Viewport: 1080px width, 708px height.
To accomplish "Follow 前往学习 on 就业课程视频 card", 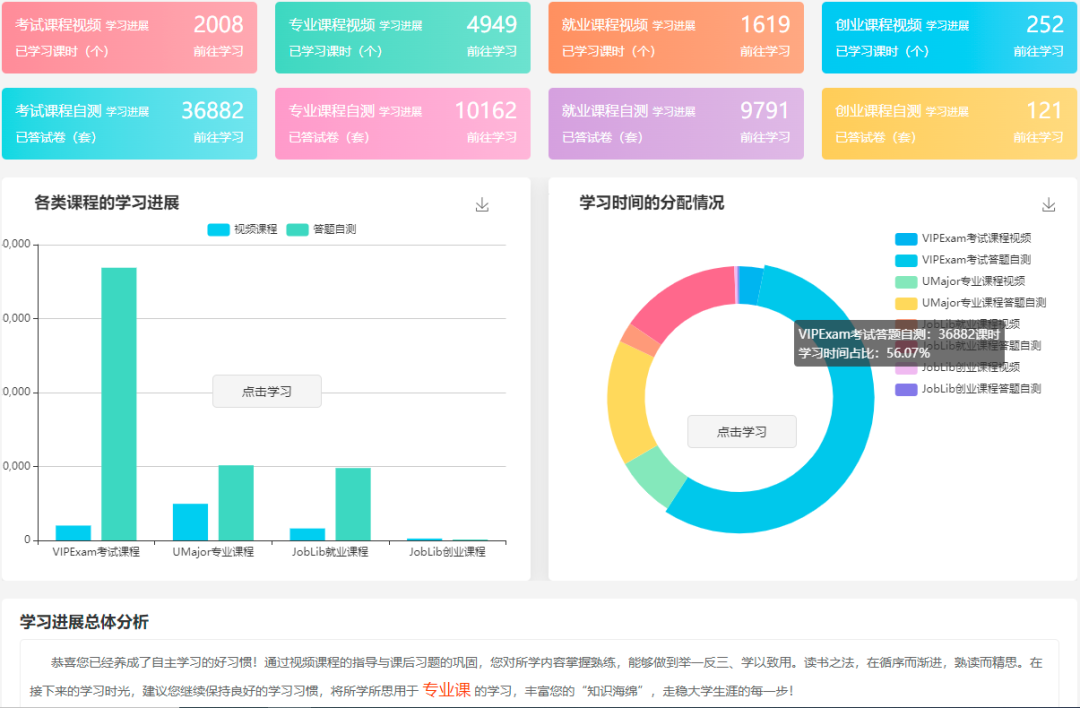I will (x=765, y=51).
